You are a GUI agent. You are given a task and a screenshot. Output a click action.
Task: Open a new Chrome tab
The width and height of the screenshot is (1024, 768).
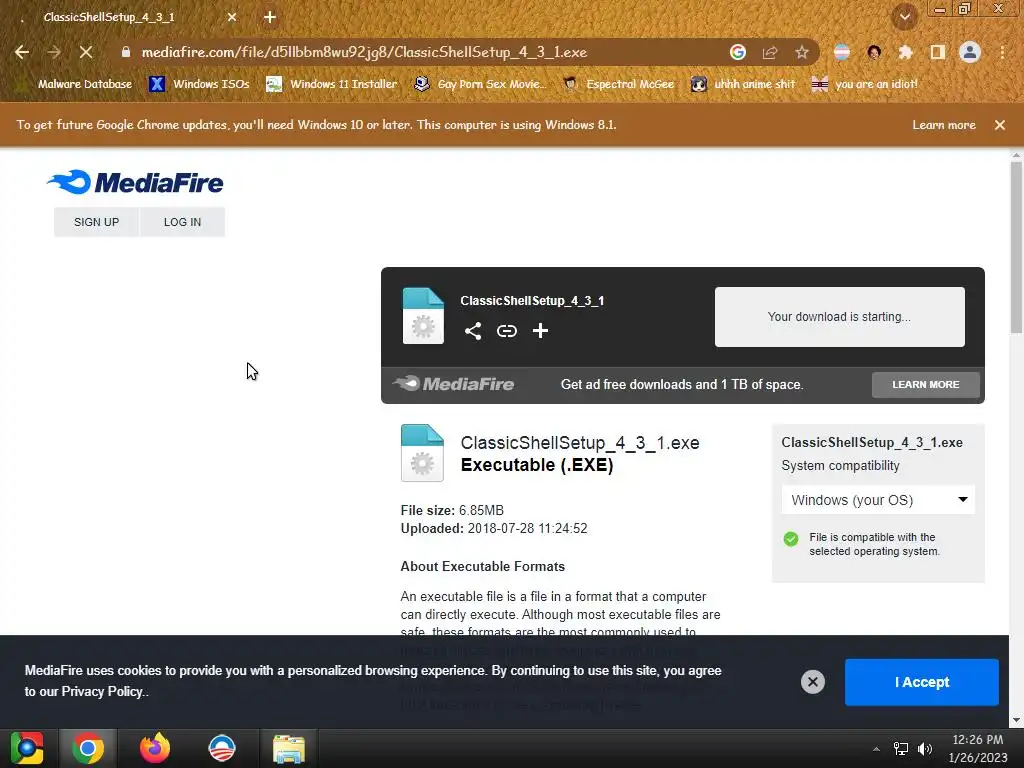[270, 18]
